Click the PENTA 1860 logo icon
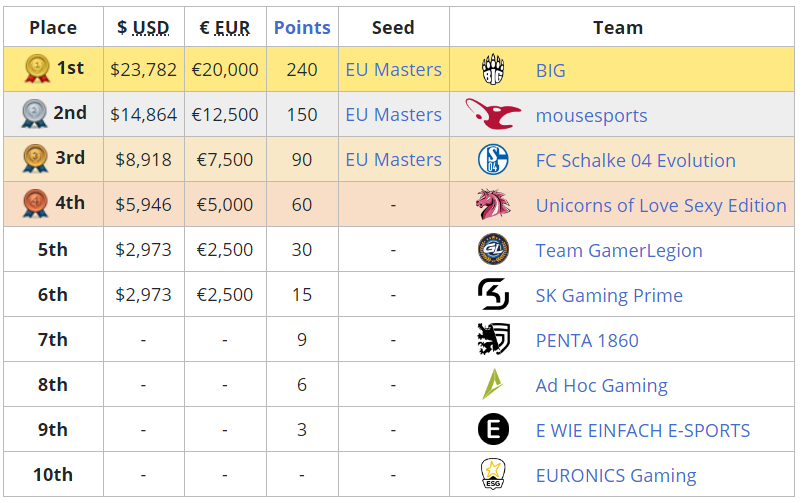This screenshot has width=802, height=503. coord(493,340)
